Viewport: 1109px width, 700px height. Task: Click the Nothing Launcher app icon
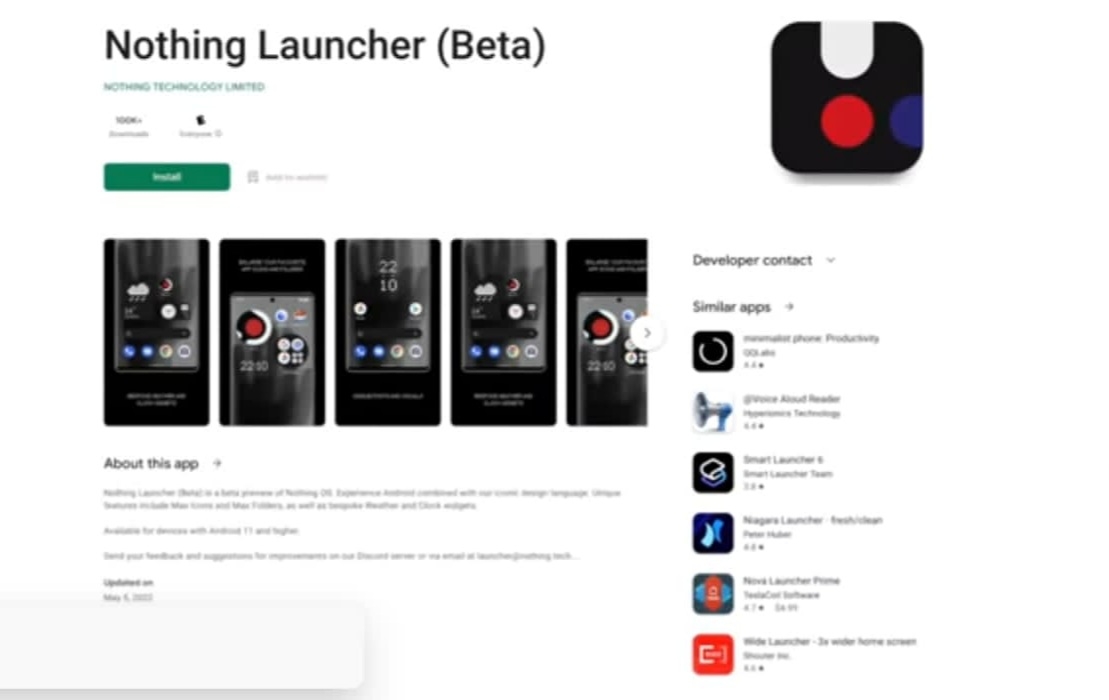(847, 97)
